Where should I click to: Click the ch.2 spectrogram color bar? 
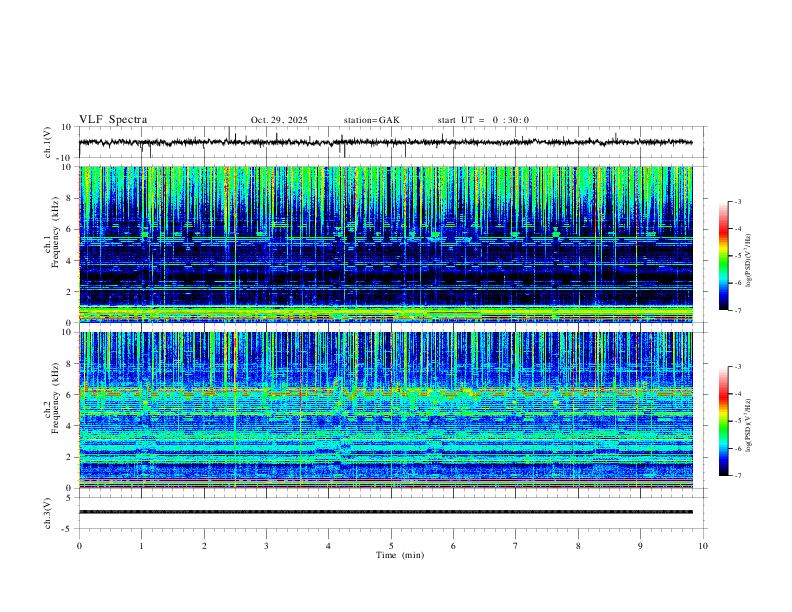tap(724, 421)
